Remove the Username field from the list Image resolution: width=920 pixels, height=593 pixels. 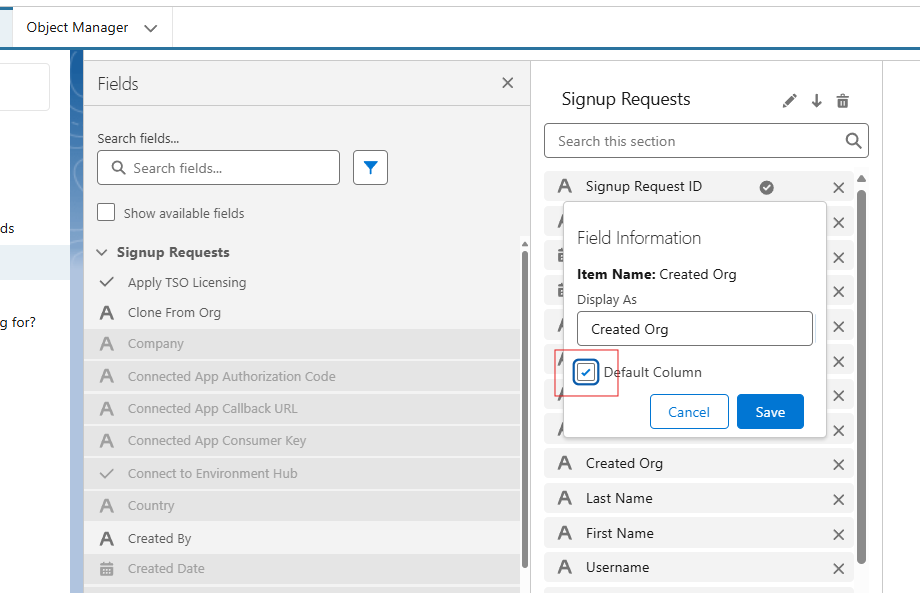pos(838,569)
